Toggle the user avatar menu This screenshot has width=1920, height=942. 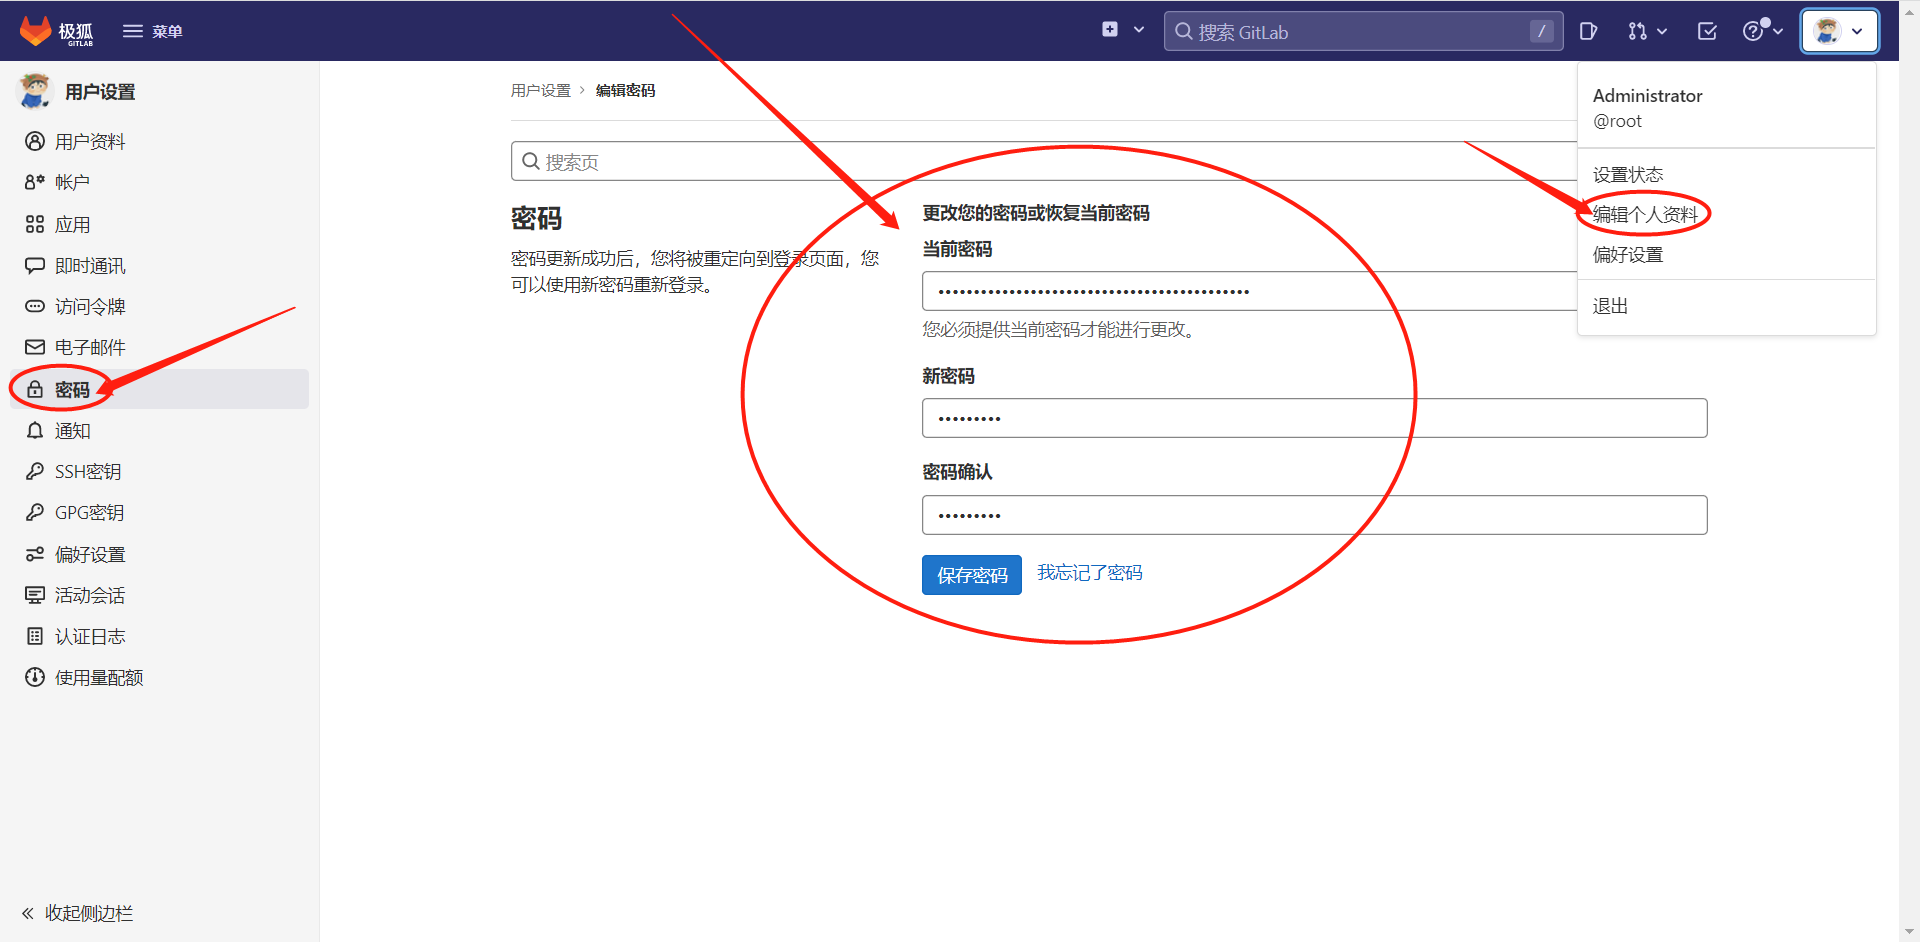pyautogui.click(x=1839, y=31)
